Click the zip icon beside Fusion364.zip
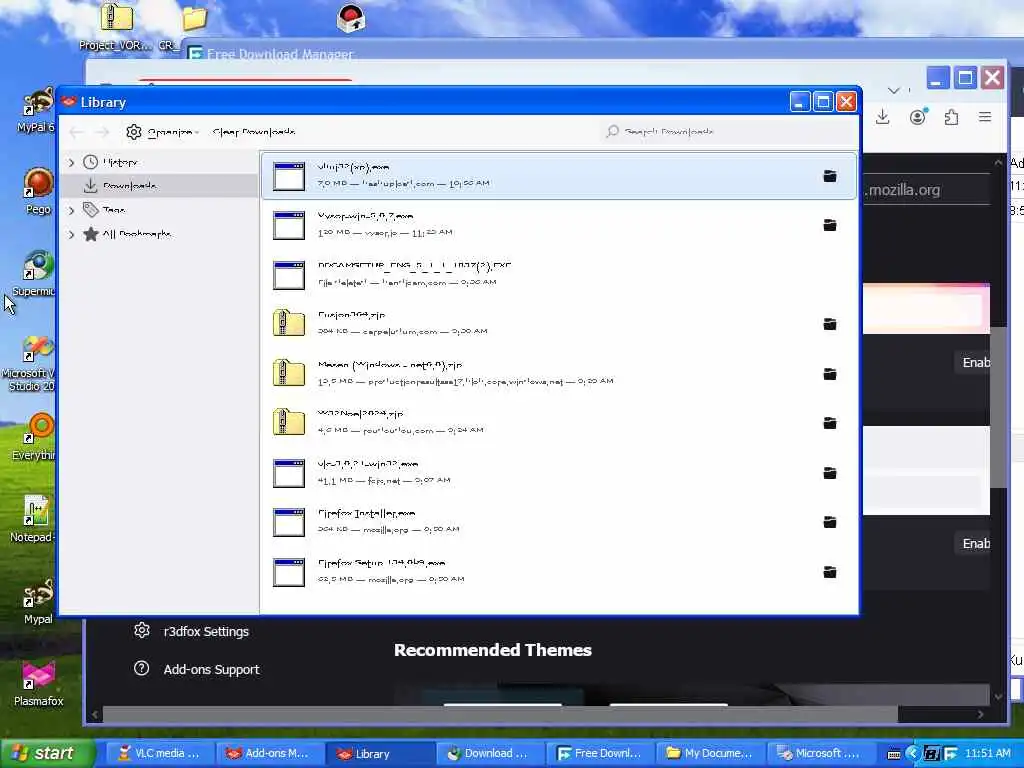1024x768 pixels. tap(289, 323)
